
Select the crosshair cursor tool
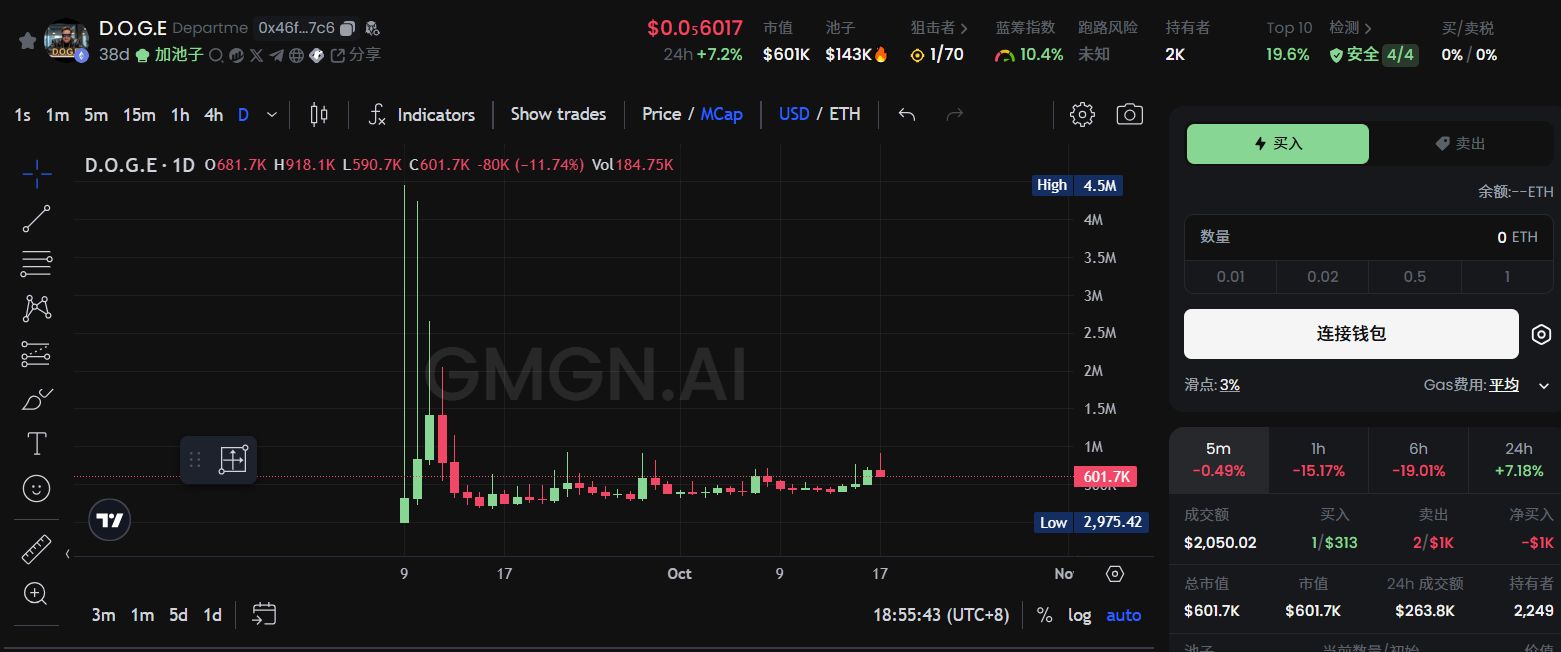[36, 173]
